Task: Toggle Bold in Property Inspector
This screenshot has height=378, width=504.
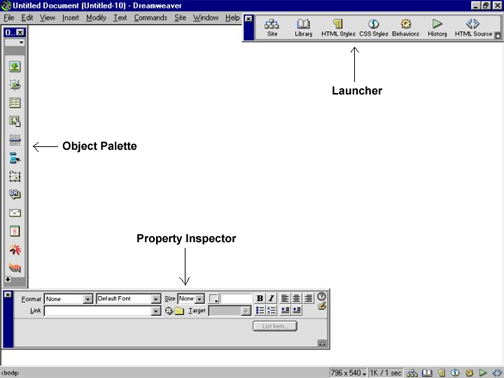Action: [260, 298]
